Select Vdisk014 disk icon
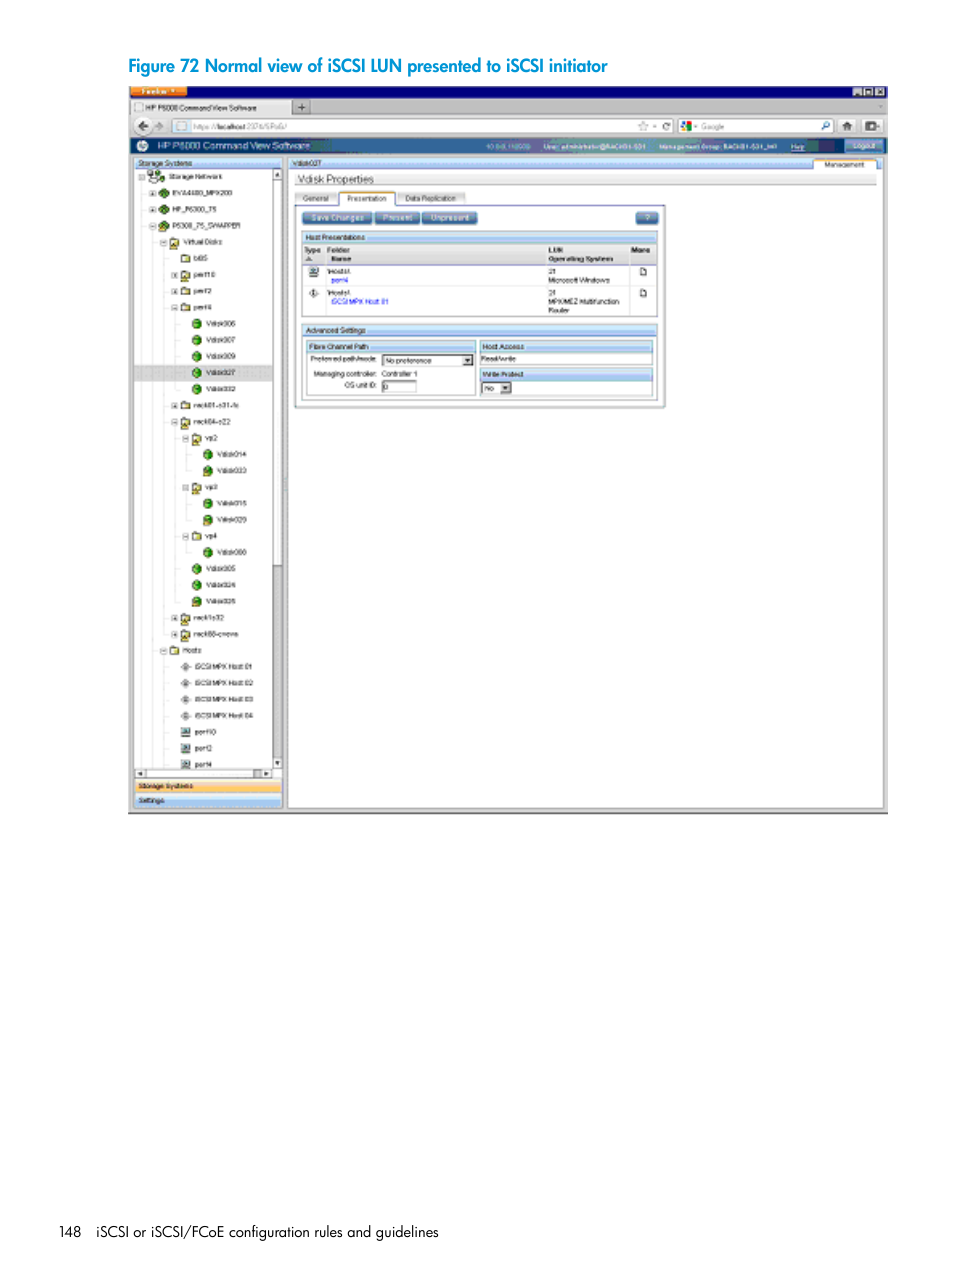Screen dimensions: 954x1271 [x=208, y=454]
